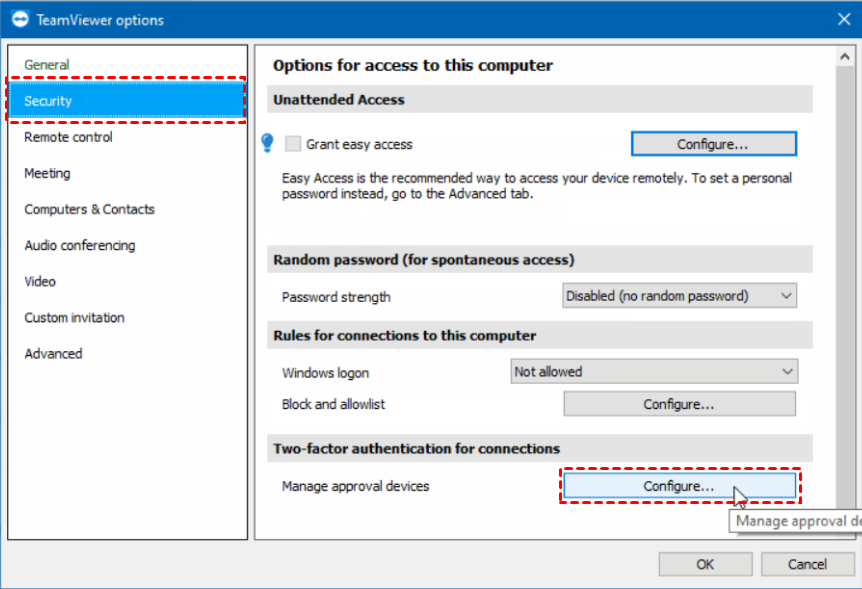This screenshot has height=589, width=862.
Task: Open the Windows logon dropdown
Action: pyautogui.click(x=654, y=372)
